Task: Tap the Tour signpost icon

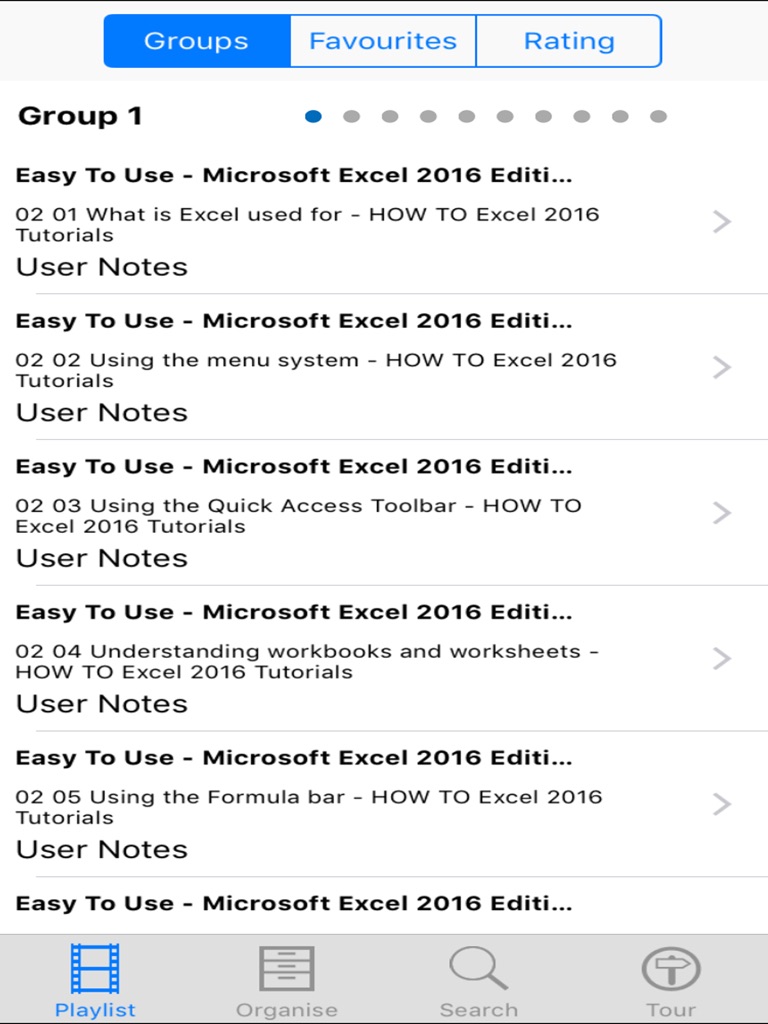Action: tap(670, 969)
